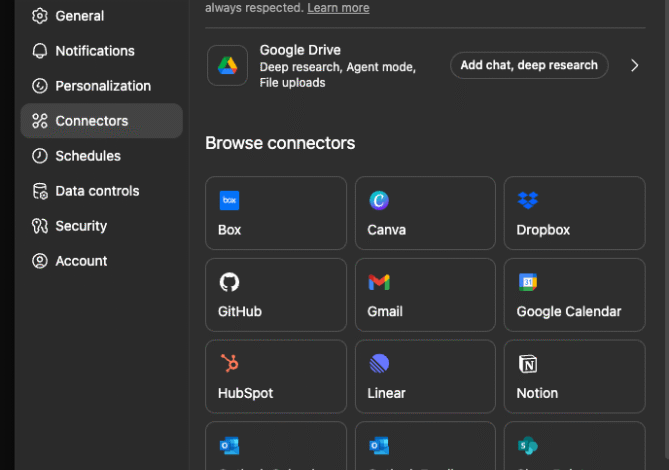Viewport: 669px width, 470px height.
Task: Switch to the Security section
Action: [81, 226]
